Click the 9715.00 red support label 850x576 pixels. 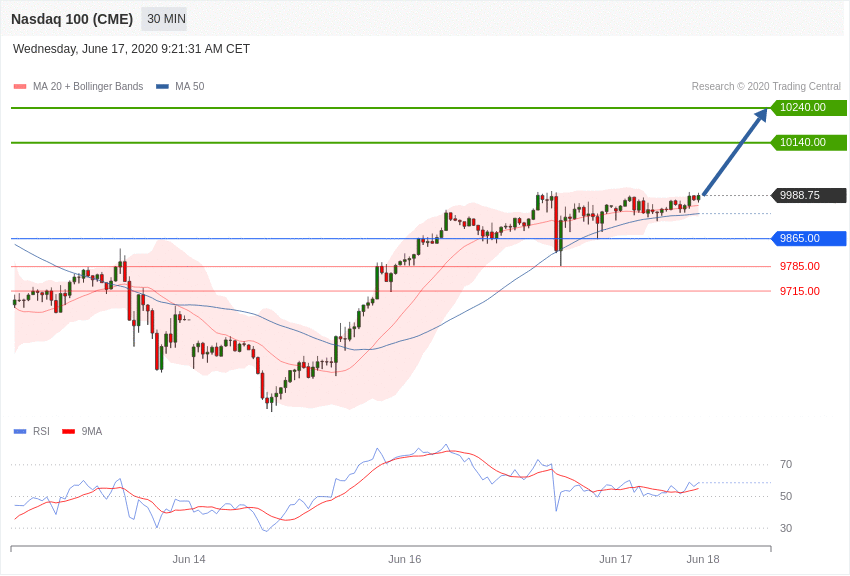[800, 291]
